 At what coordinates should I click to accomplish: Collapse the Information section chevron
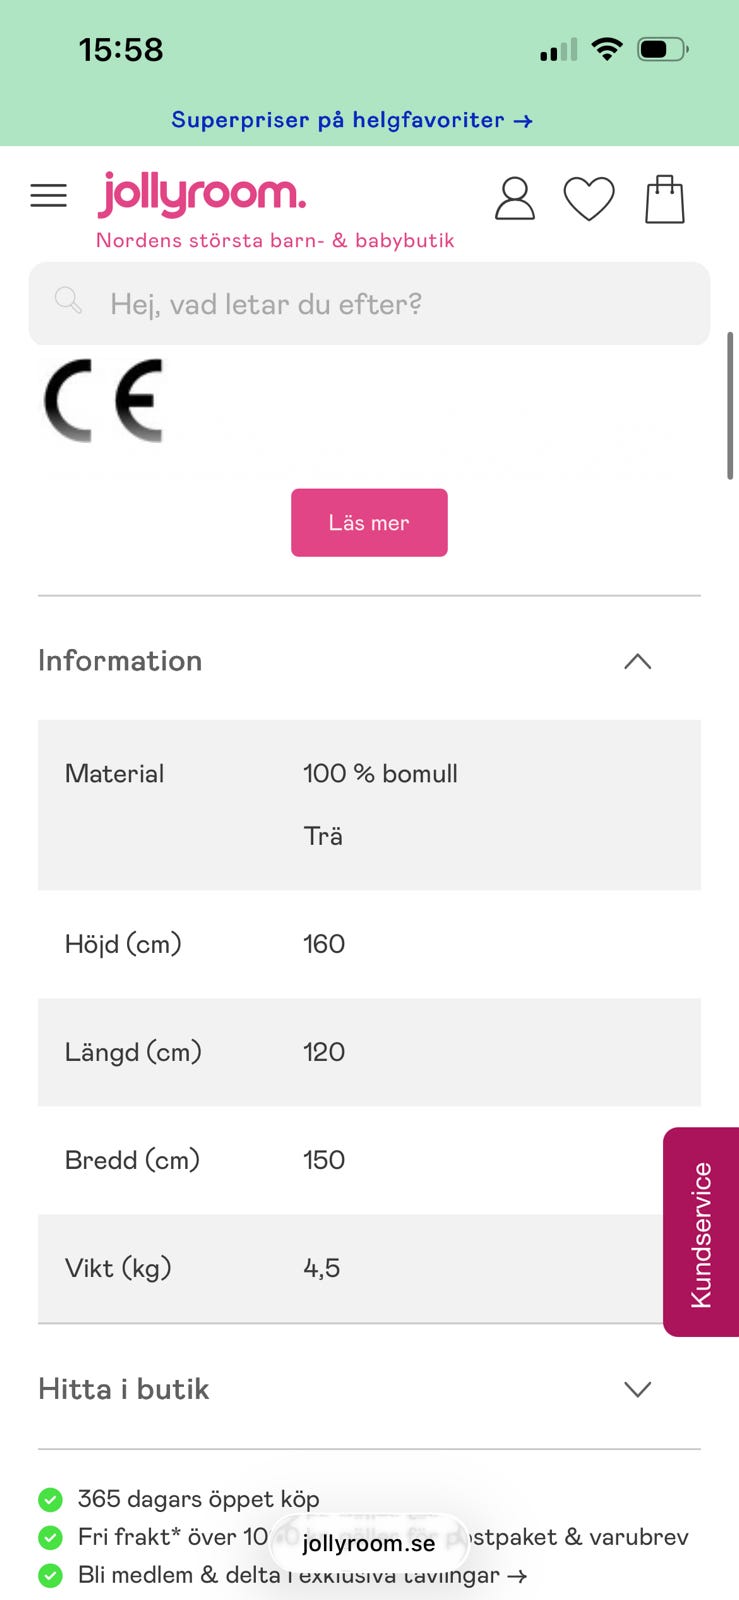[637, 661]
